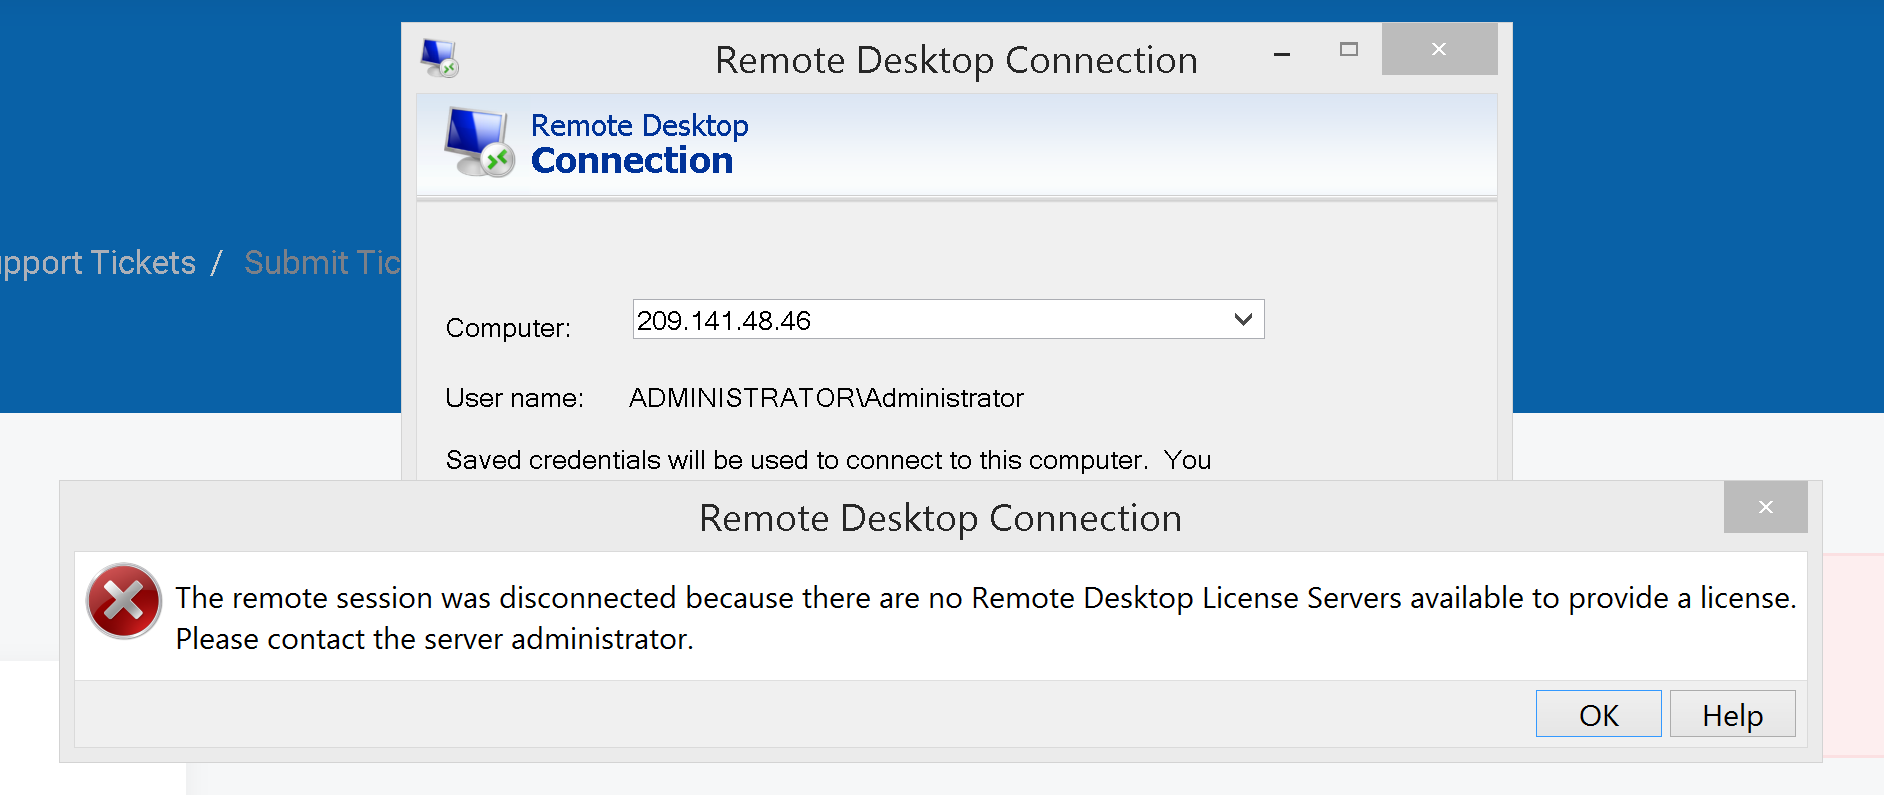Open the Submit Ticket breadcrumb link
The height and width of the screenshot is (795, 1884).
[x=322, y=263]
